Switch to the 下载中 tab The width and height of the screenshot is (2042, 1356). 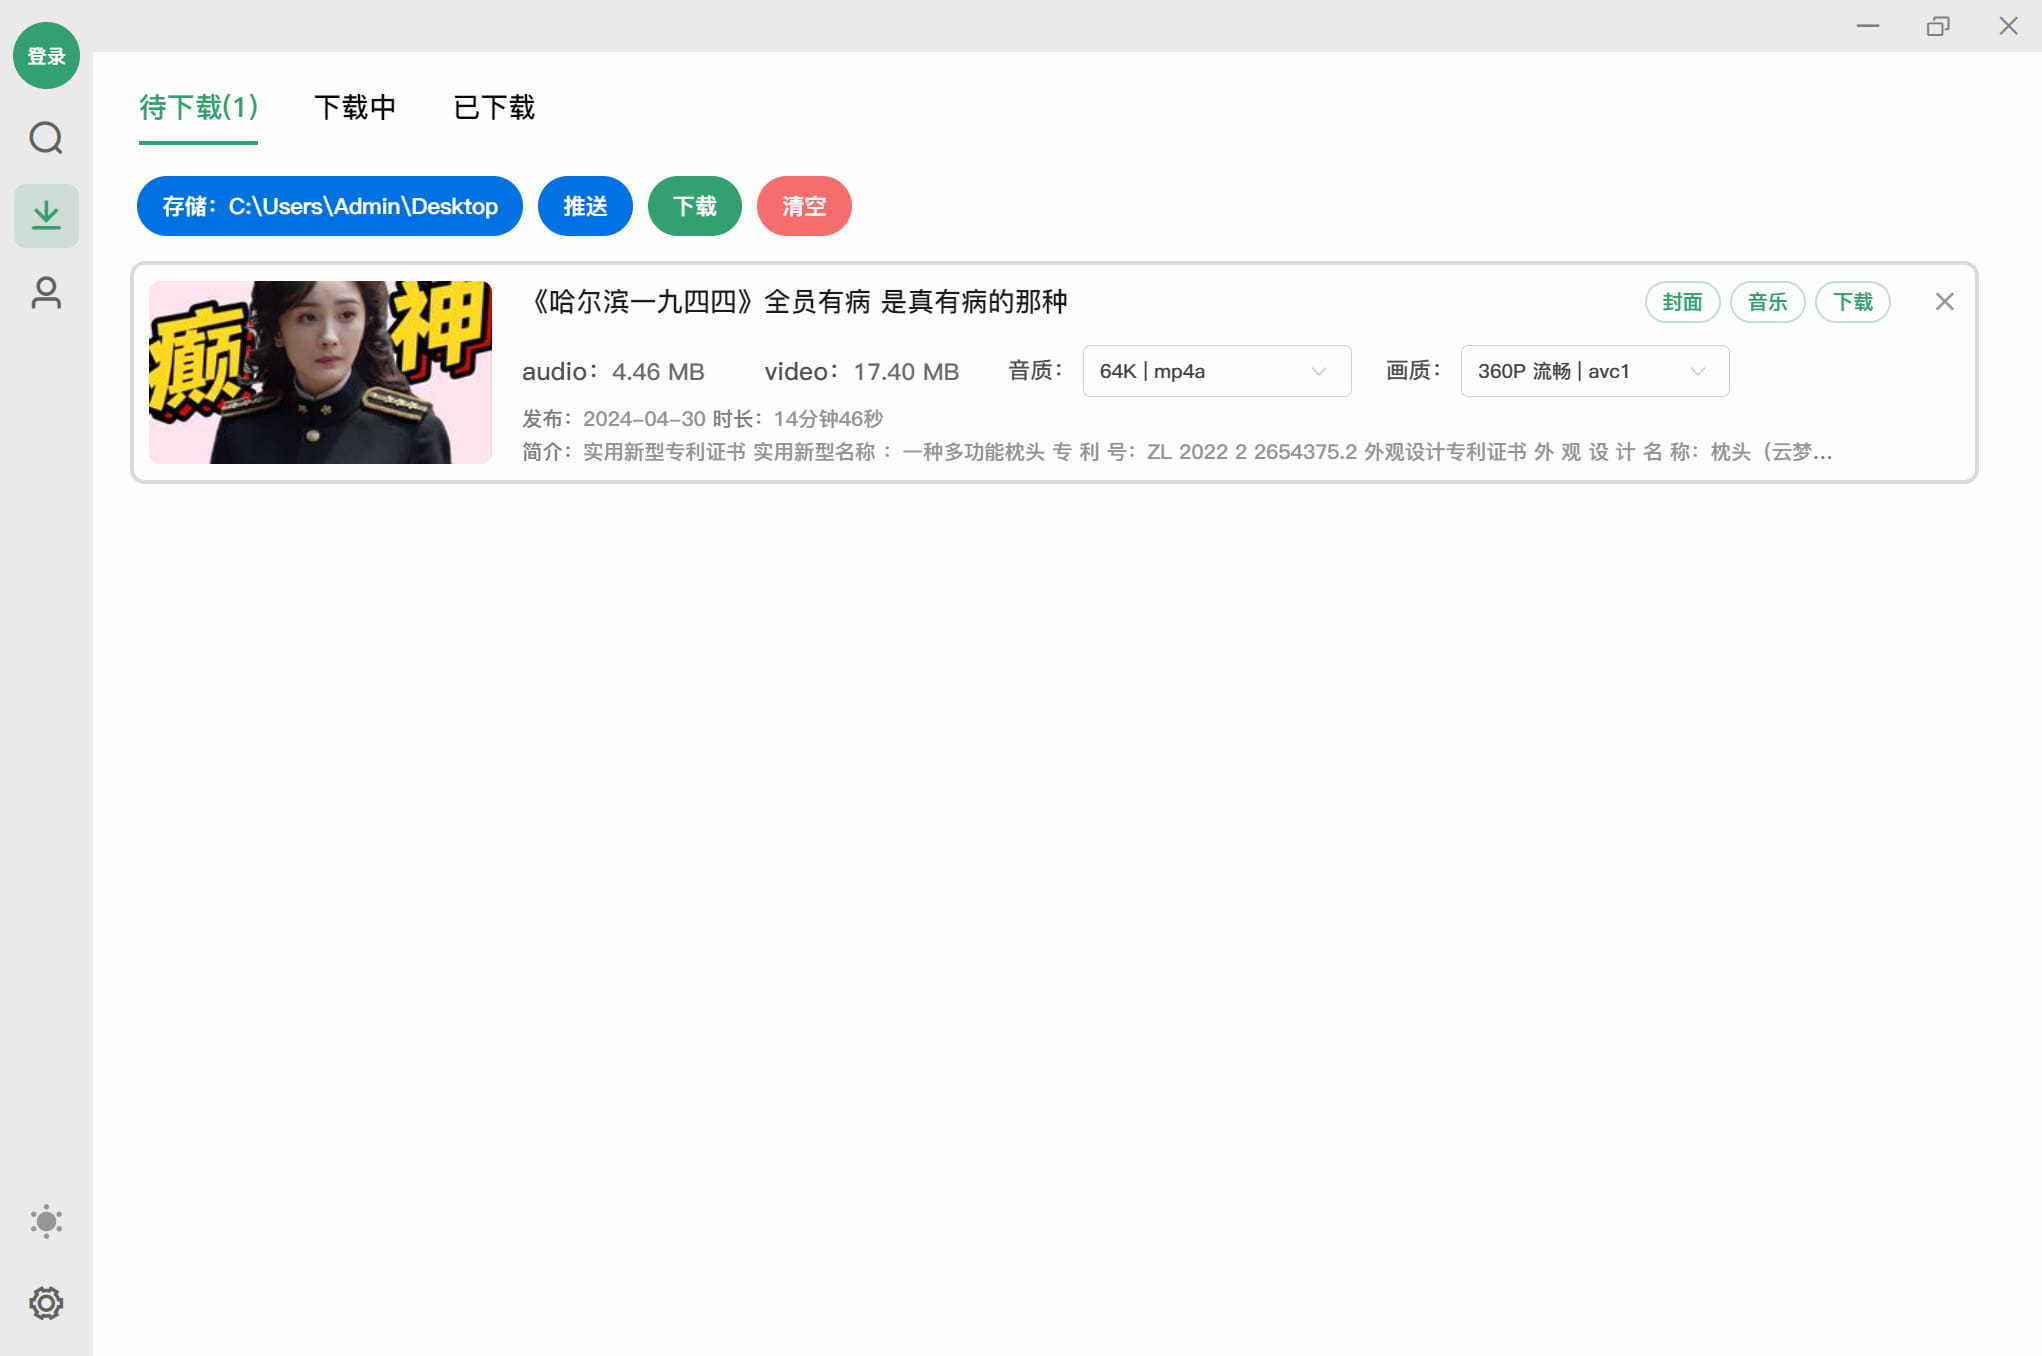point(357,107)
